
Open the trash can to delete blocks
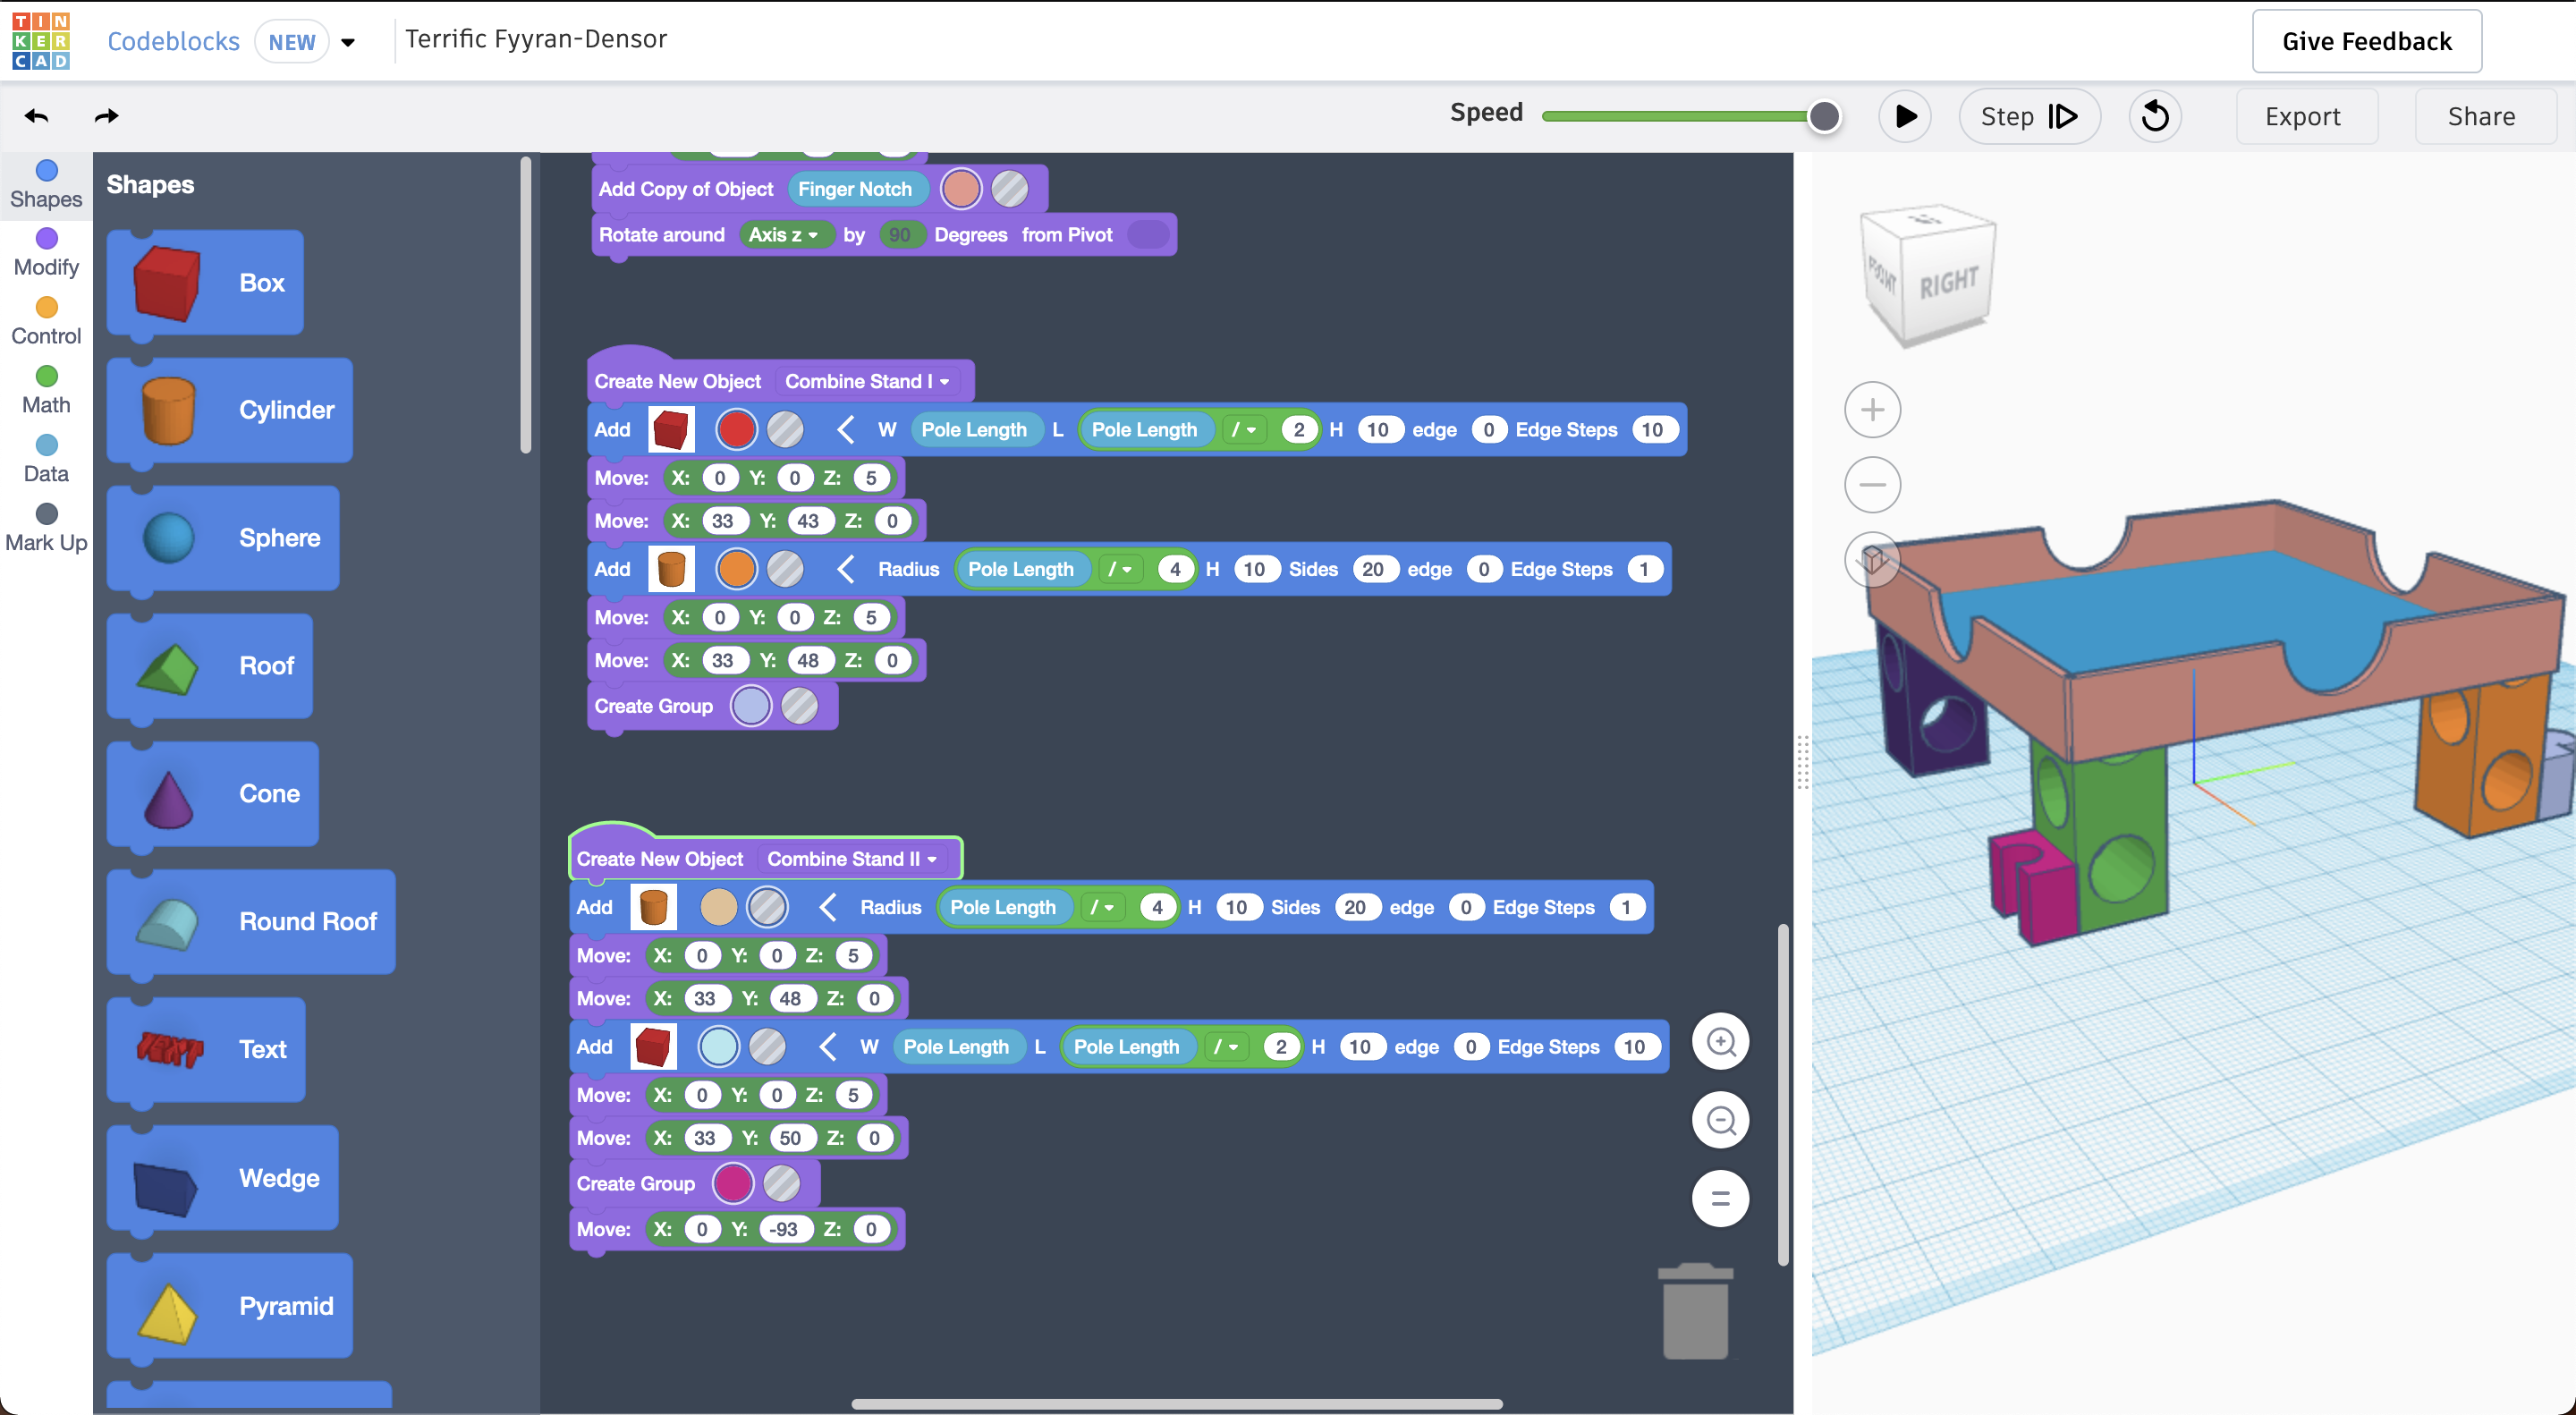coord(1695,1312)
